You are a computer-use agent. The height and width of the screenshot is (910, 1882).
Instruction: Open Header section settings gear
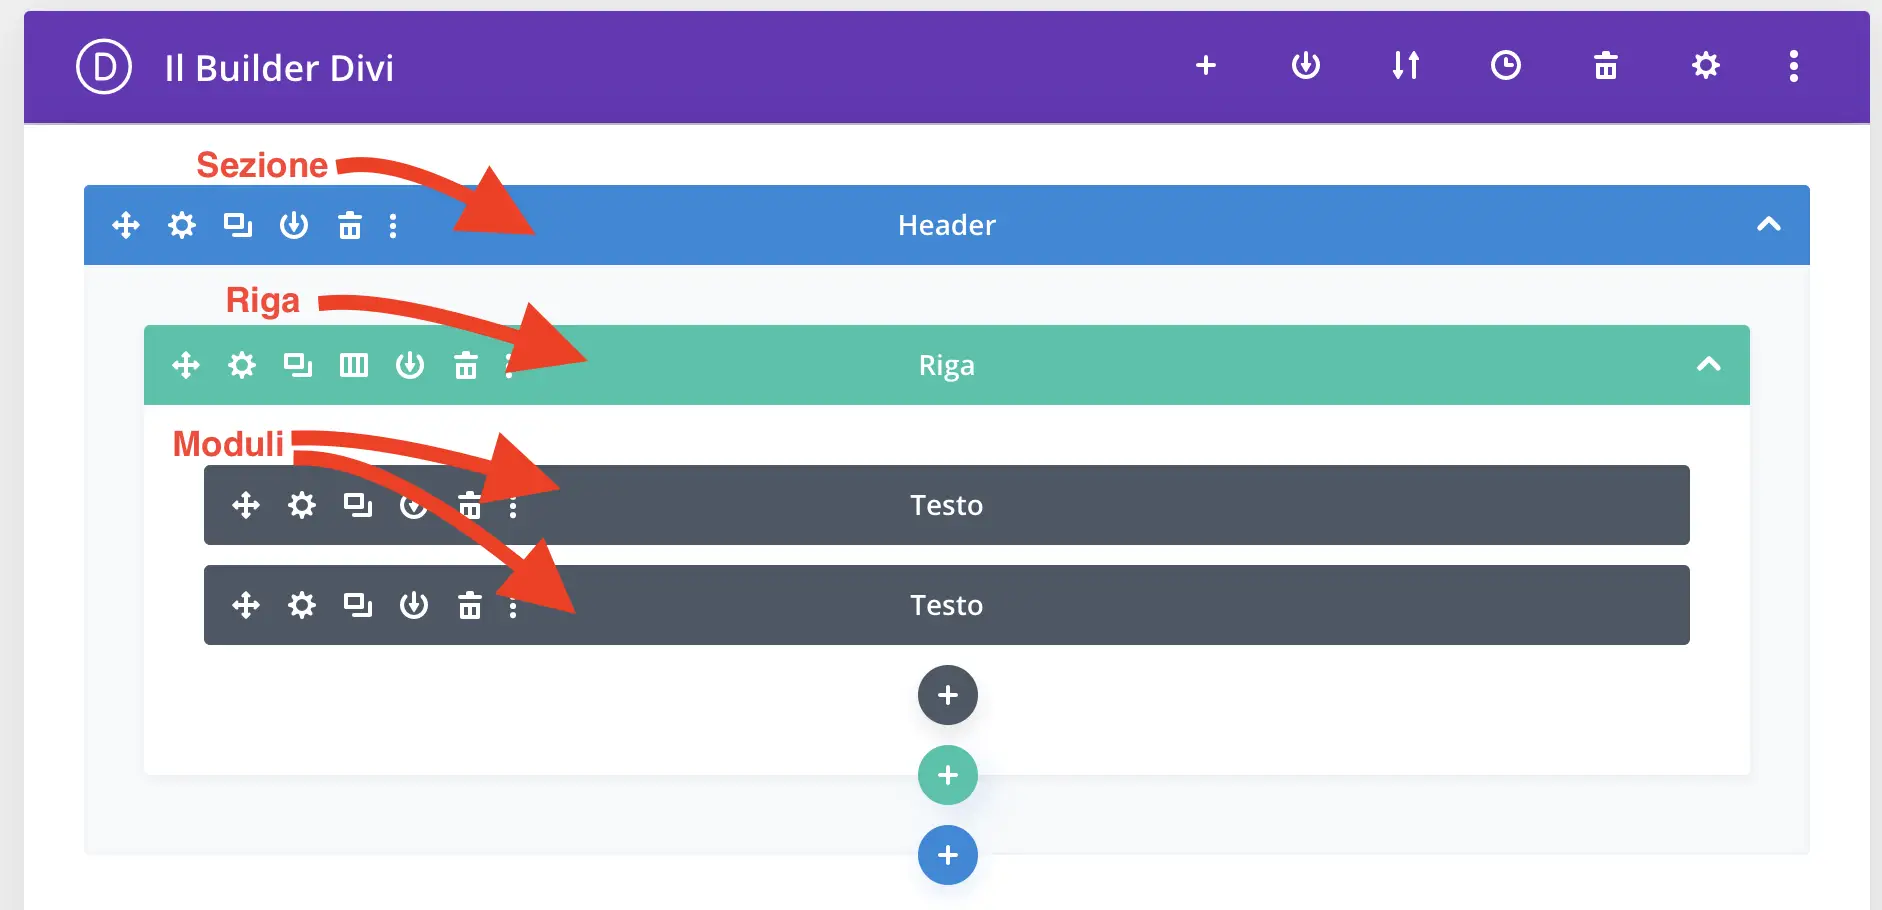pyautogui.click(x=182, y=225)
